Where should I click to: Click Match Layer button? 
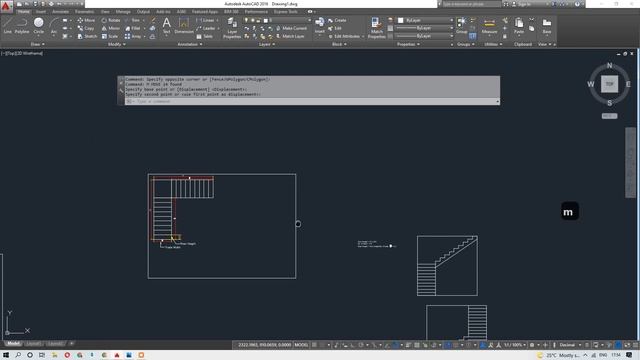point(290,36)
